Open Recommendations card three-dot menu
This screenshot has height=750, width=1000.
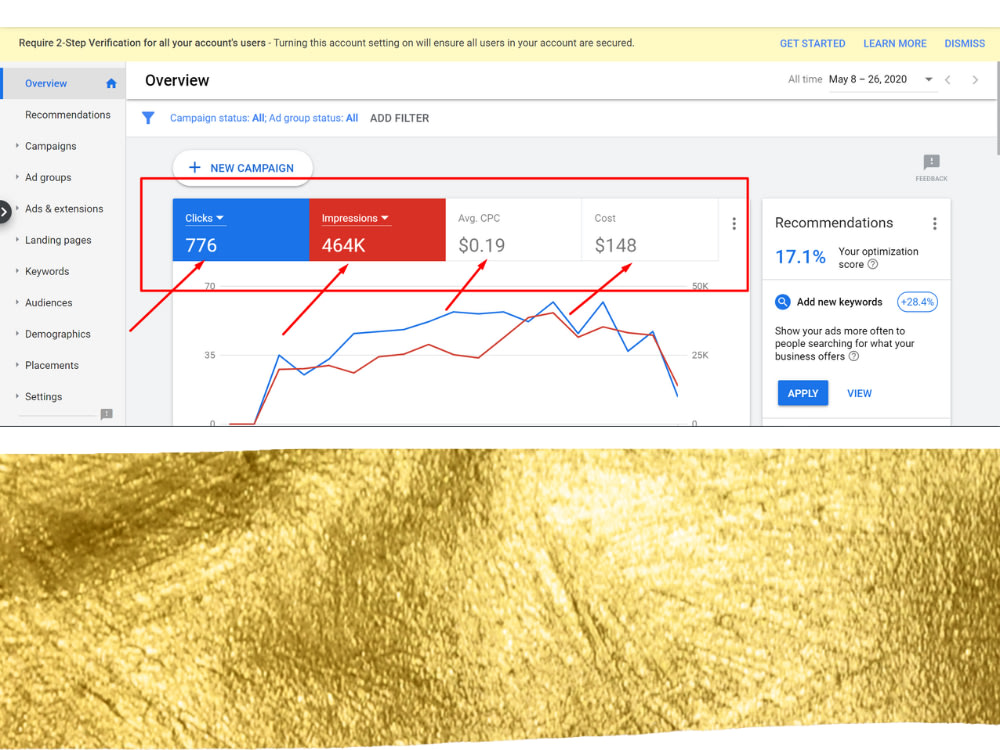tap(934, 223)
